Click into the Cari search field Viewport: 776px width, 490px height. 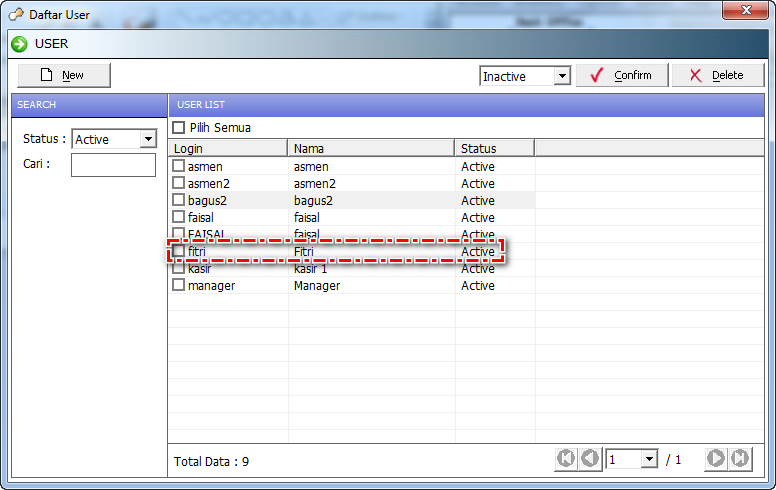113,165
